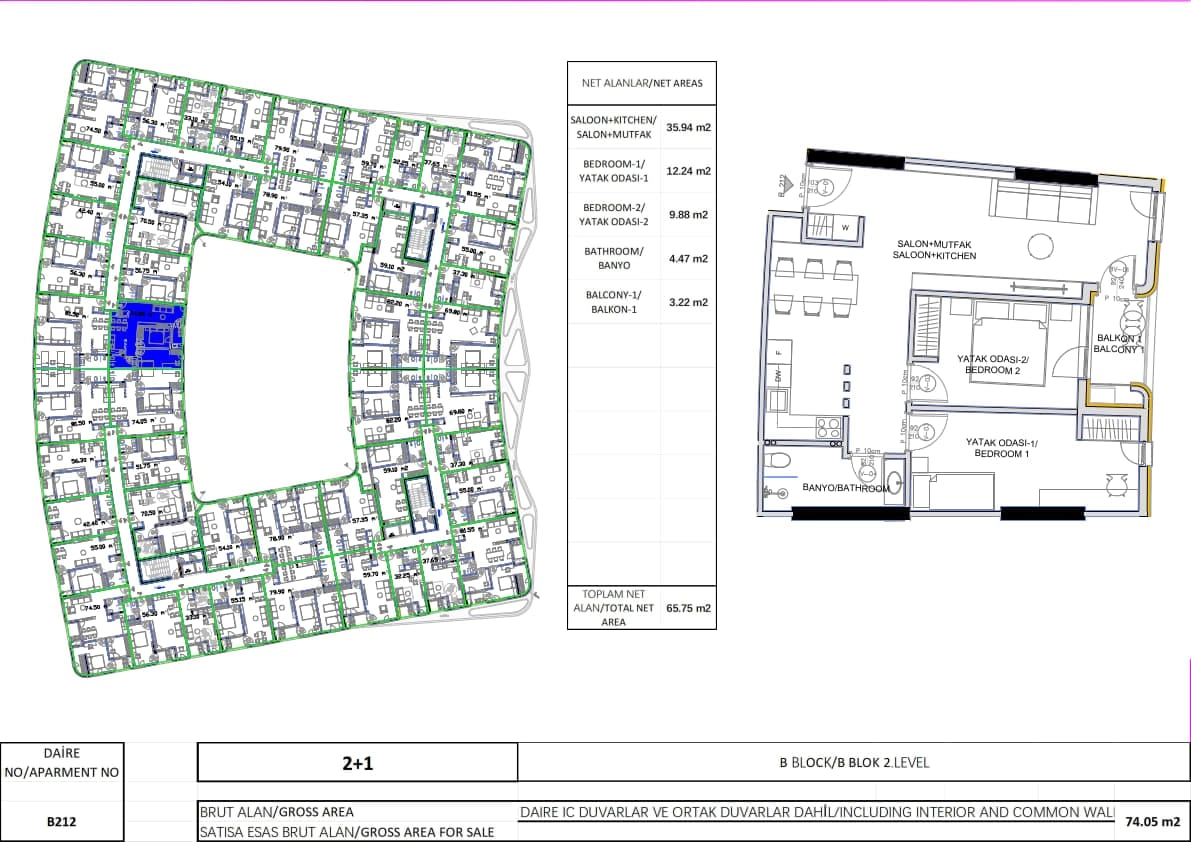
Task: Select the Bedroom 1 wardrobe symbol
Action: [1111, 428]
